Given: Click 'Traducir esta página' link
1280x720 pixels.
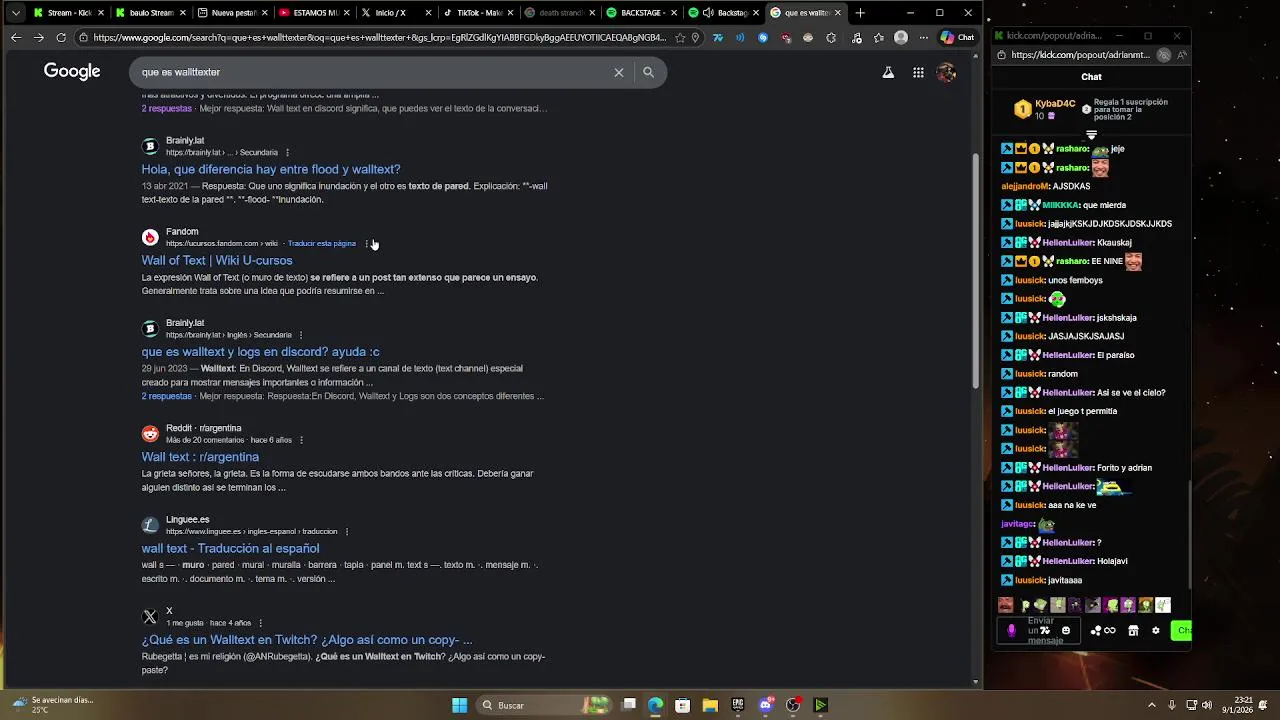Looking at the screenshot, I should pos(322,244).
